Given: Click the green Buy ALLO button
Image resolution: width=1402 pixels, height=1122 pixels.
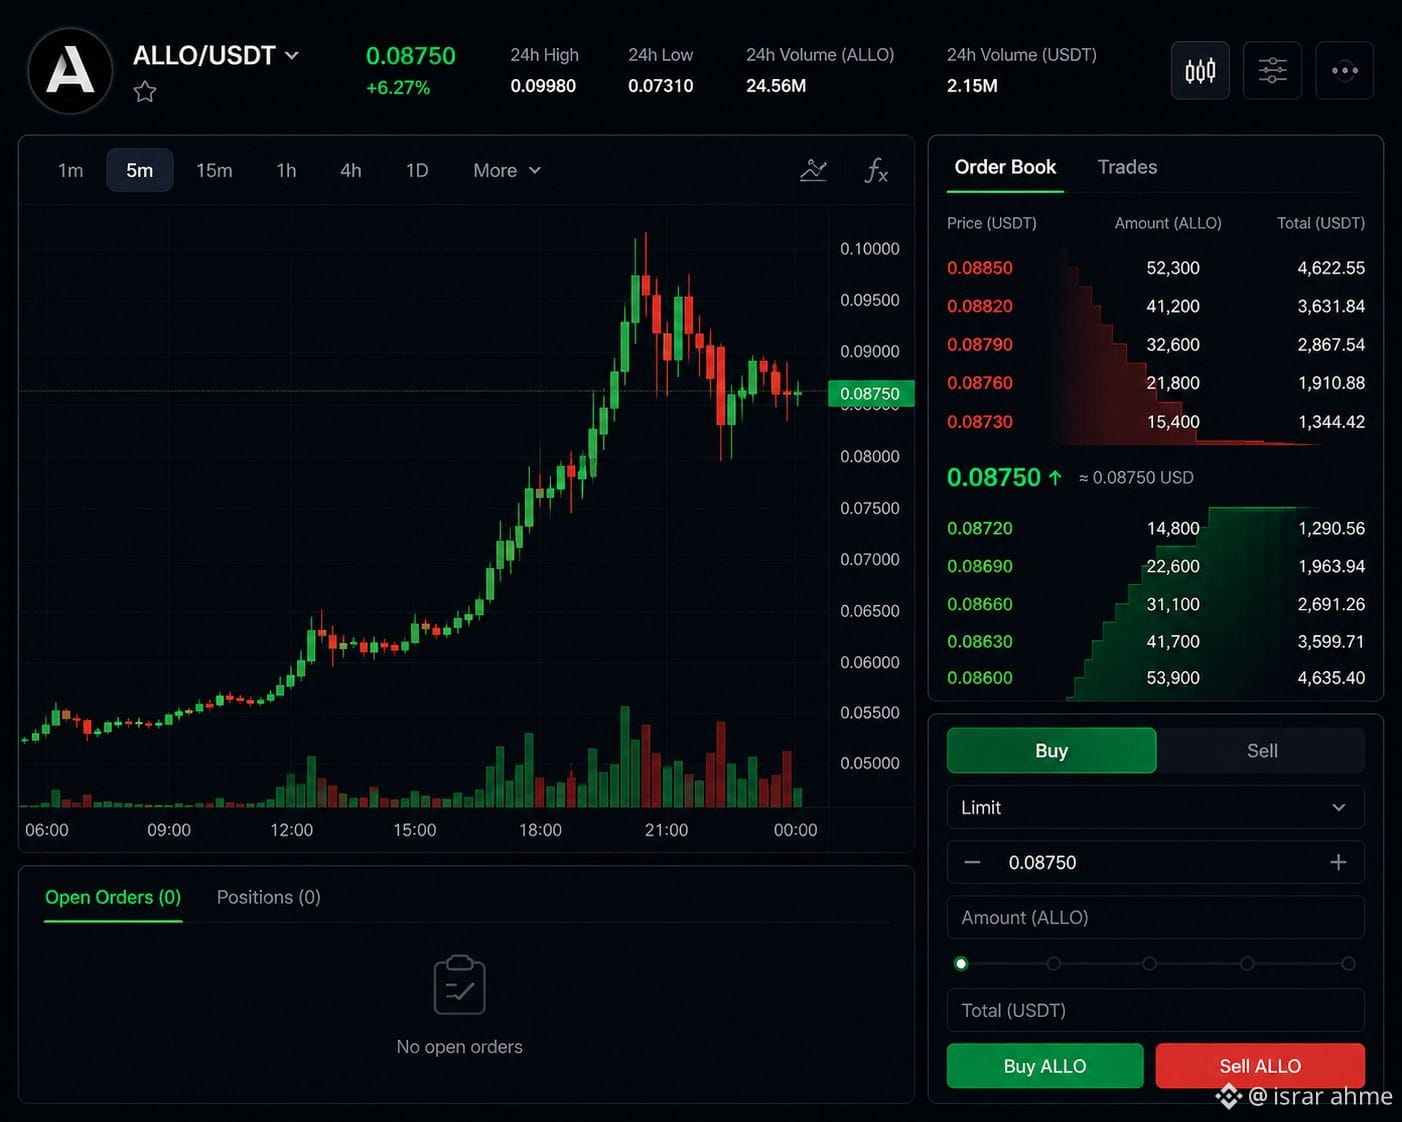Looking at the screenshot, I should (1045, 1066).
